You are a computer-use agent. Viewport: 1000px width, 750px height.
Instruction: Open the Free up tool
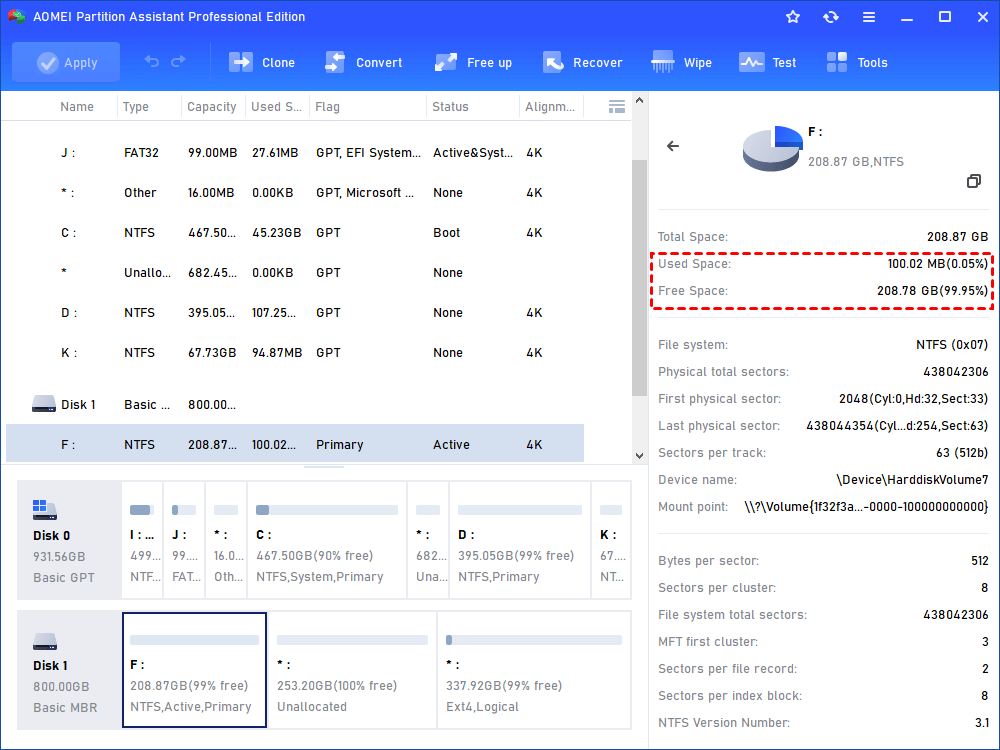click(x=473, y=62)
